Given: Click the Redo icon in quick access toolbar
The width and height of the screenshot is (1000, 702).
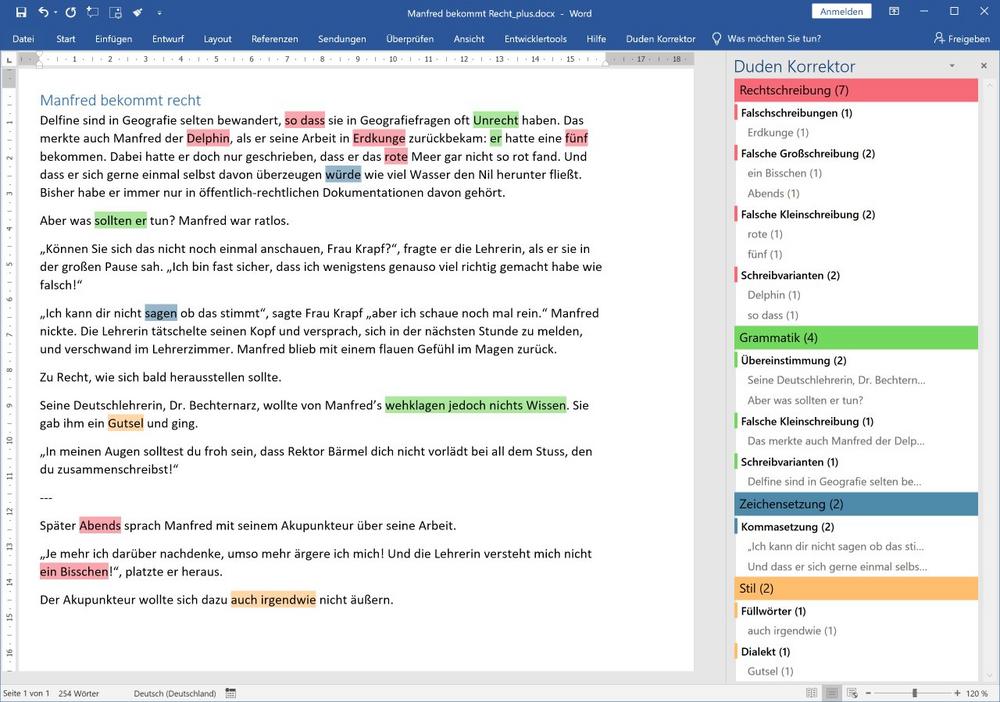Looking at the screenshot, I should (70, 12).
